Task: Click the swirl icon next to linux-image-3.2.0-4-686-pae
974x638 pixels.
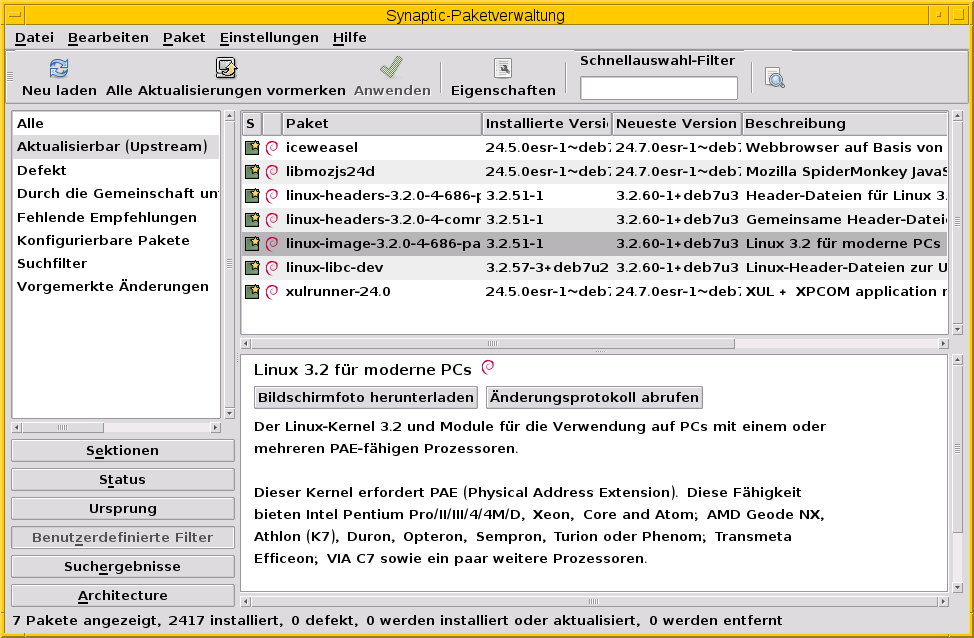Action: click(271, 243)
